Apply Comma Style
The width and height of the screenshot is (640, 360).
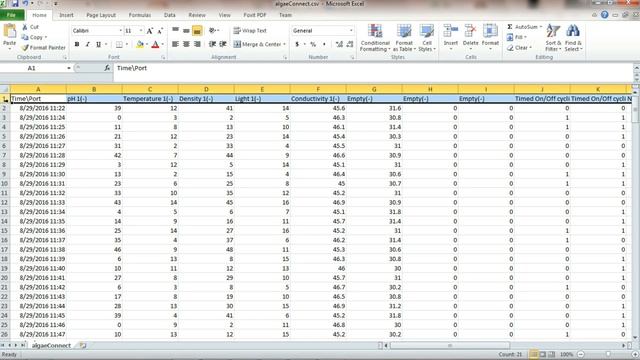[324, 44]
